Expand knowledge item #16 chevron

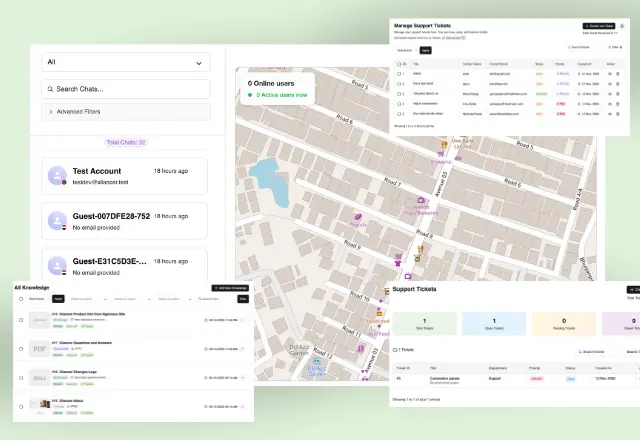(242, 378)
